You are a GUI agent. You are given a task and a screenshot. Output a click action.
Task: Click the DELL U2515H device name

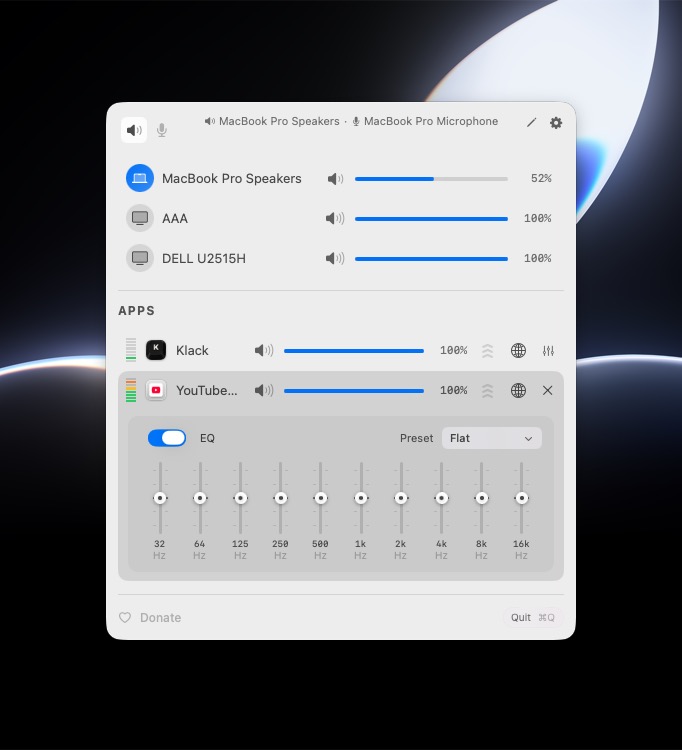click(204, 258)
